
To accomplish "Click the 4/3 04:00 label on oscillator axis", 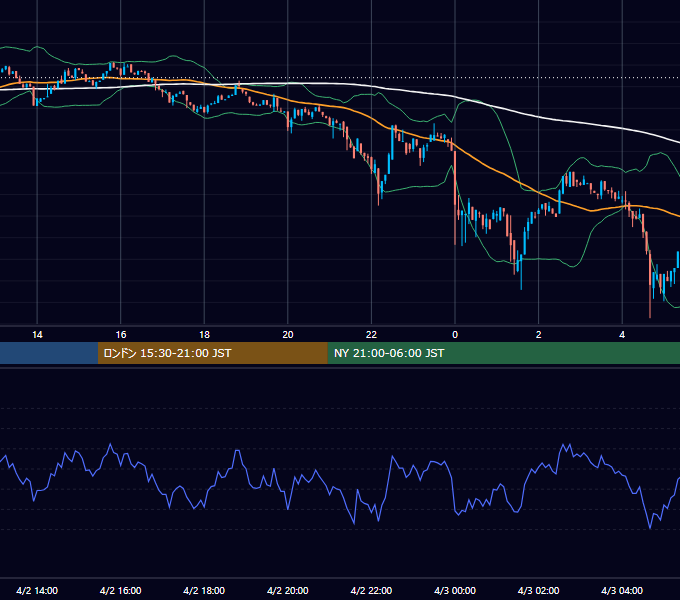I will coord(622,590).
